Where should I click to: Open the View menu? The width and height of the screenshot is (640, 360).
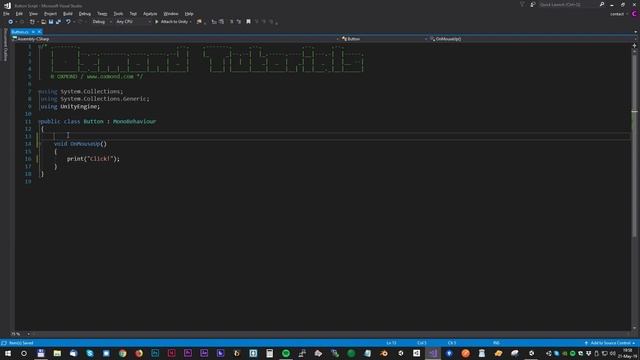point(33,14)
